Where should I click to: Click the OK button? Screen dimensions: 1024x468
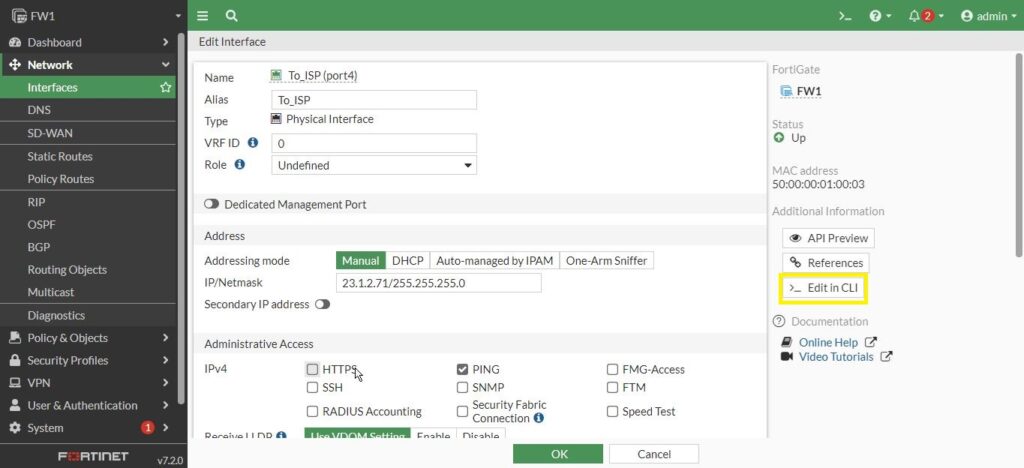tap(558, 454)
